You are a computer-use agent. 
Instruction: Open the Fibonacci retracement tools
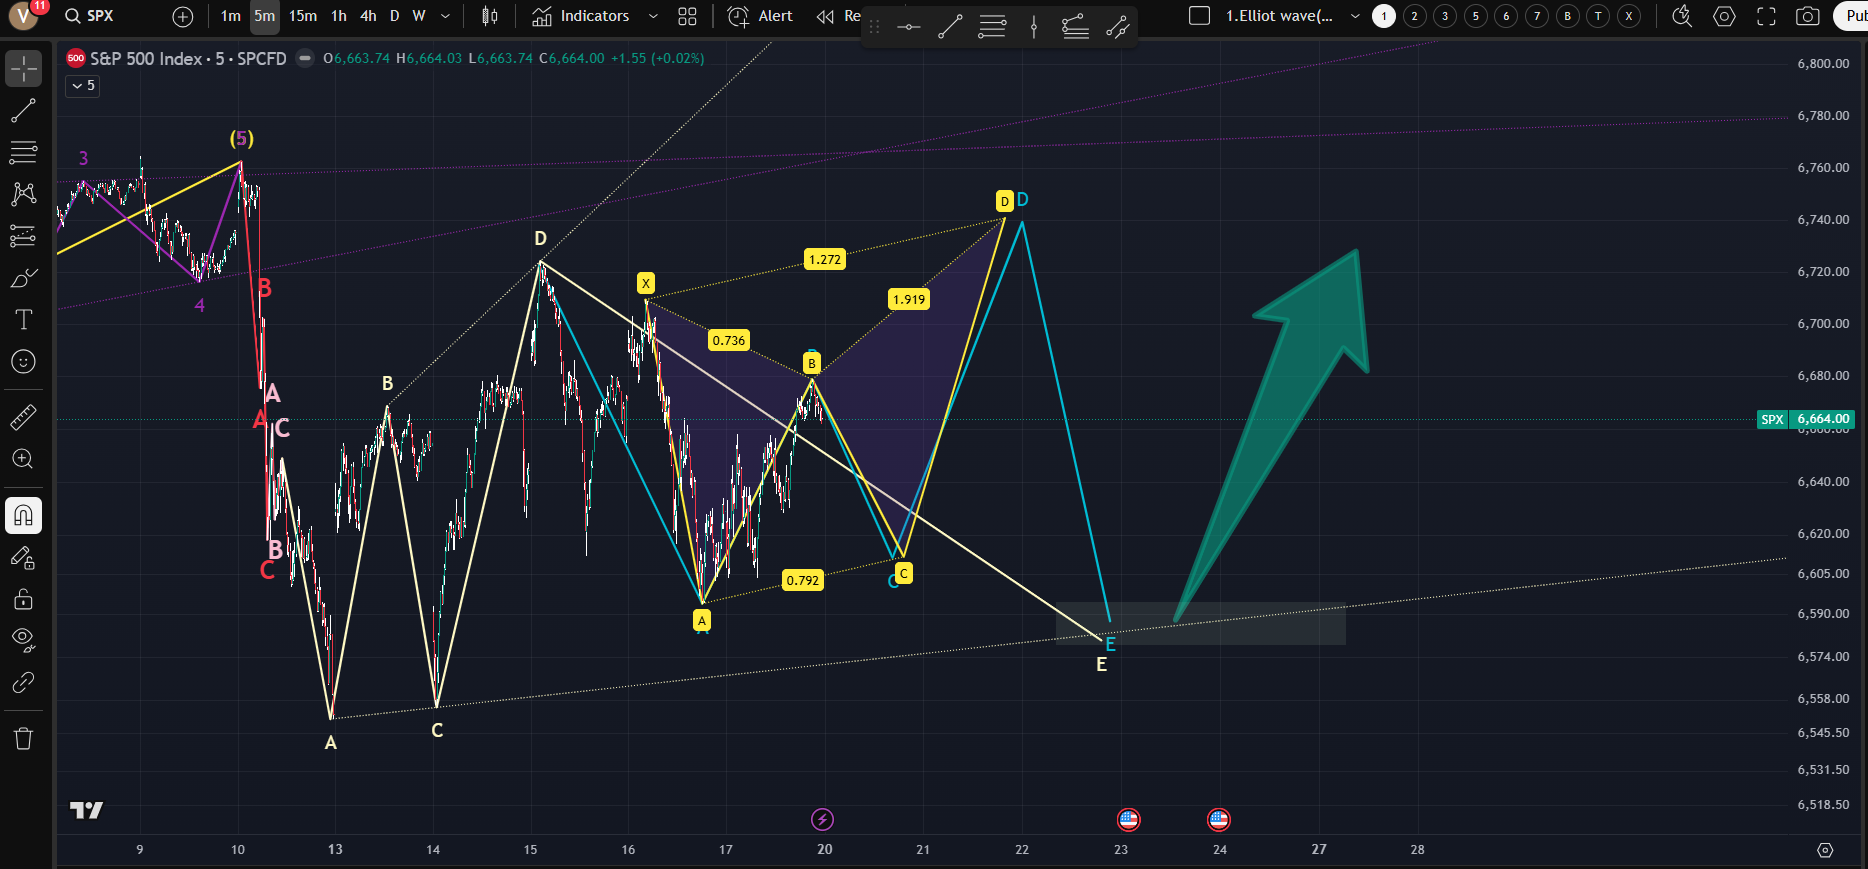point(23,153)
